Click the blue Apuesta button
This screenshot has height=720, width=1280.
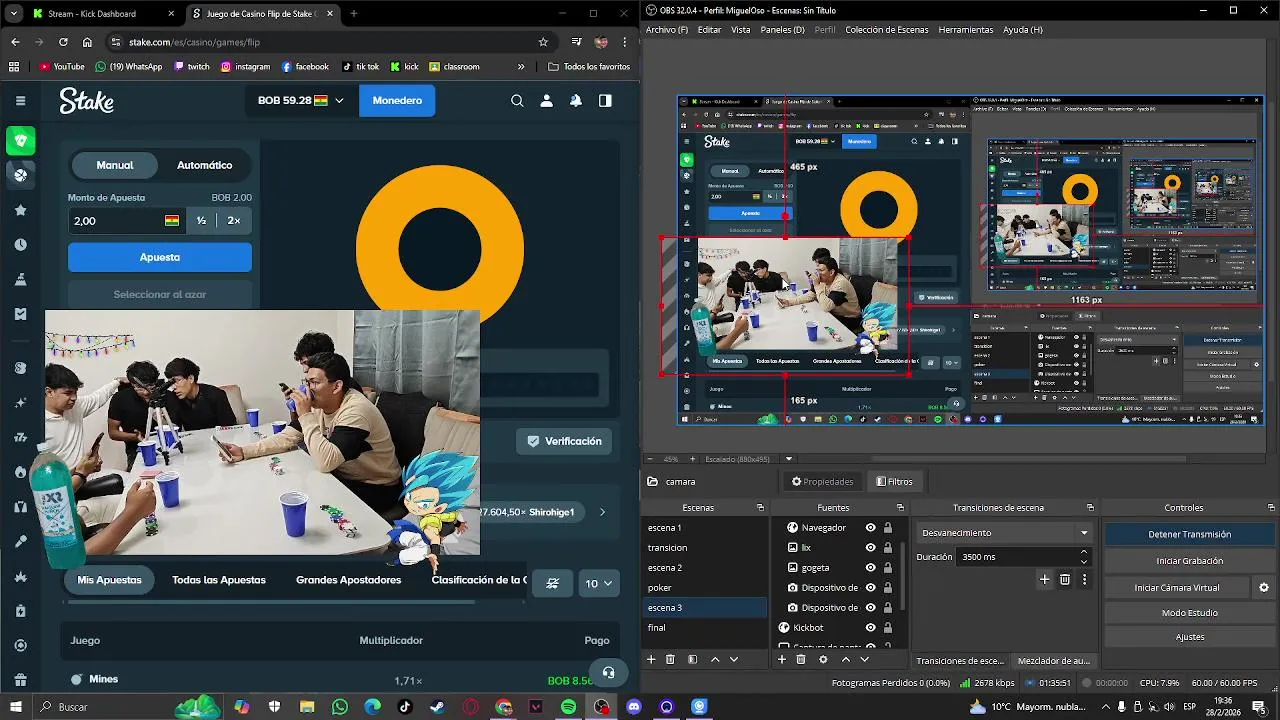pyautogui.click(x=160, y=257)
